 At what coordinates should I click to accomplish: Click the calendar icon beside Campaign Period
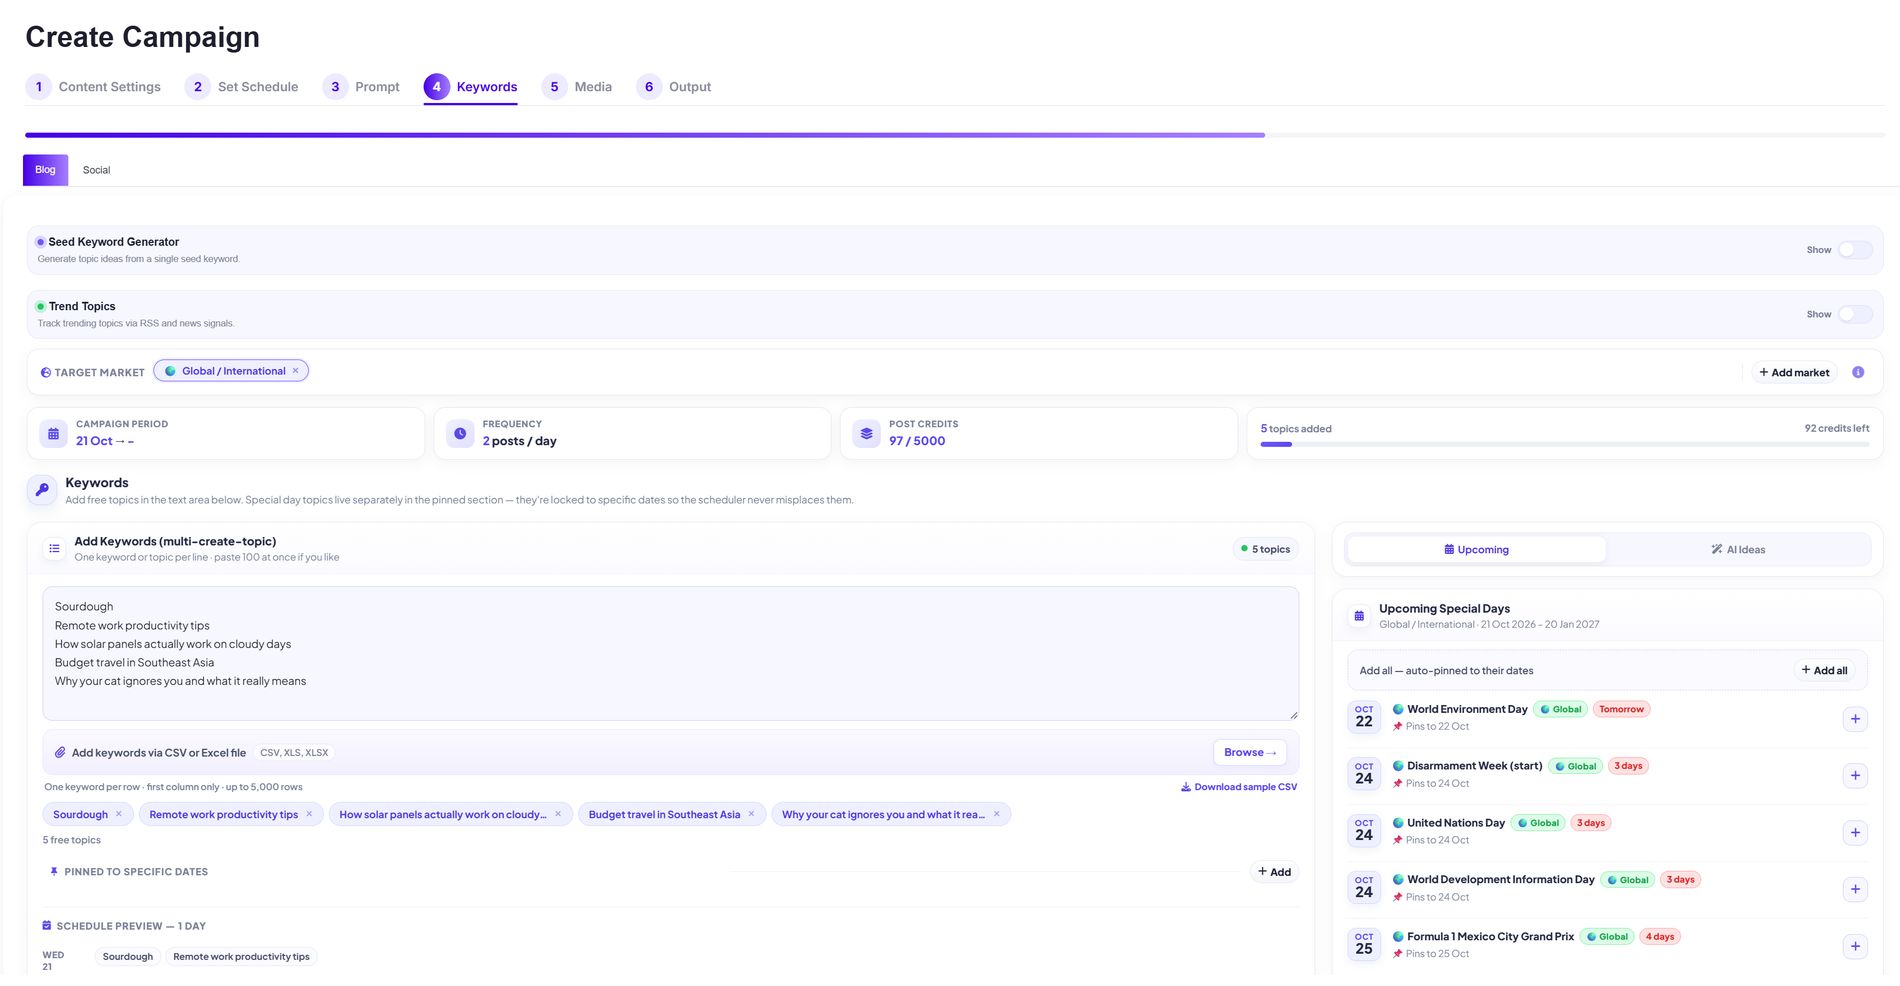point(54,434)
